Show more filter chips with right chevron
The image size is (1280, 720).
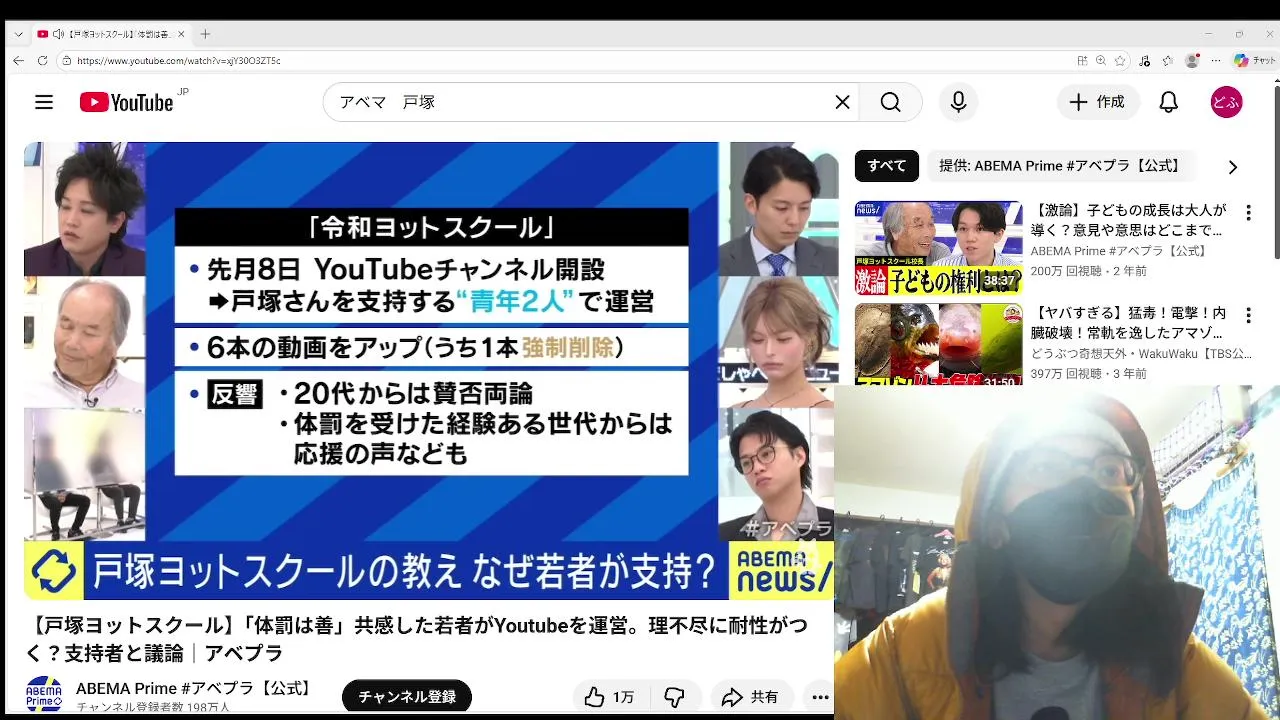(x=1232, y=167)
